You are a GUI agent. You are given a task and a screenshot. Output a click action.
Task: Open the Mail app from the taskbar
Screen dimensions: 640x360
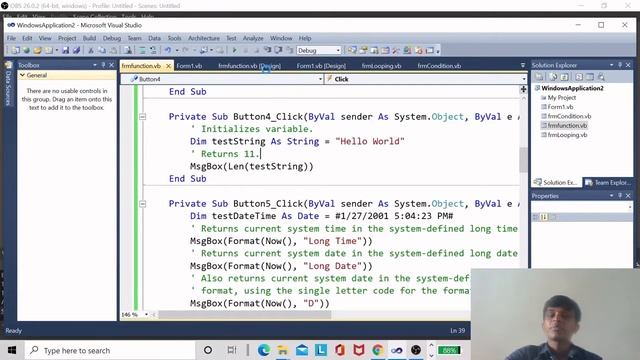tap(302, 350)
